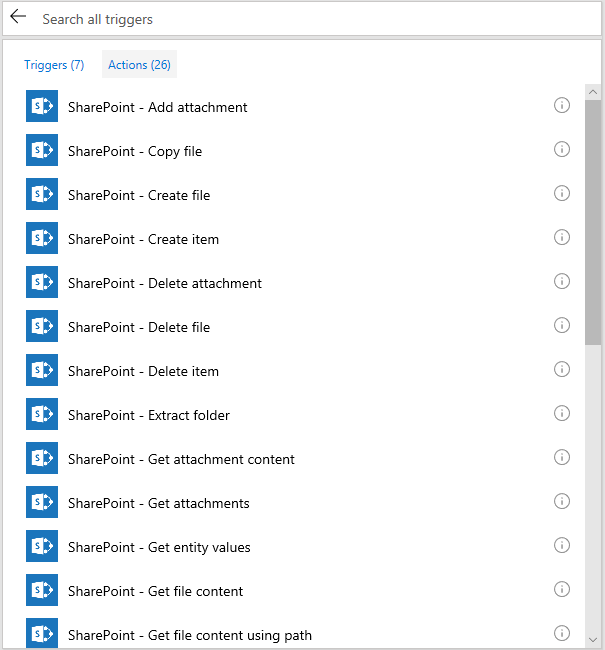605x650 pixels.
Task: Switch to the Triggers (7) tab
Action: click(54, 65)
